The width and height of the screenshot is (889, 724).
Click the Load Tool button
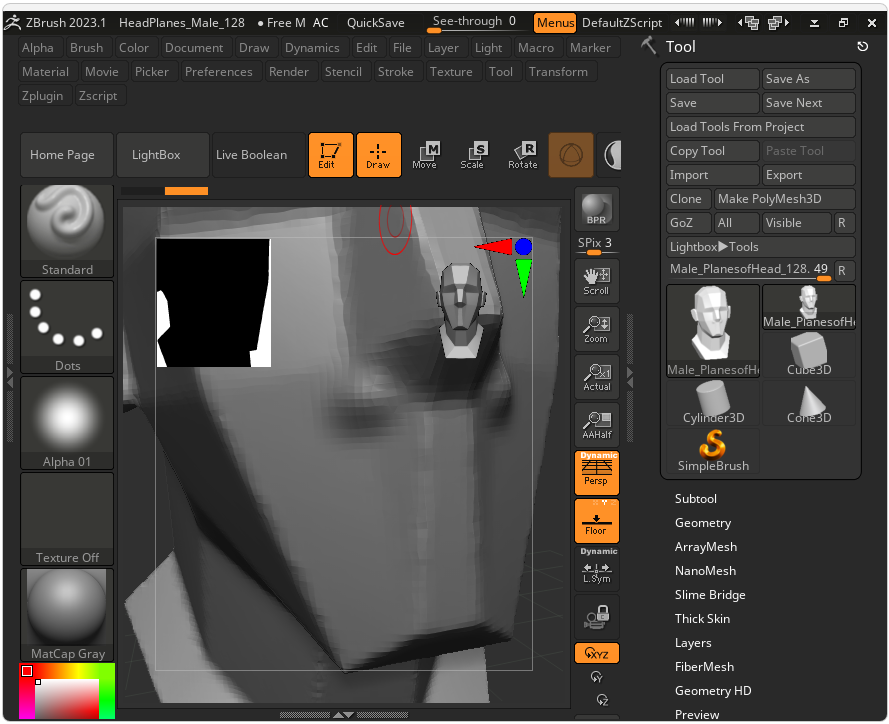(712, 79)
